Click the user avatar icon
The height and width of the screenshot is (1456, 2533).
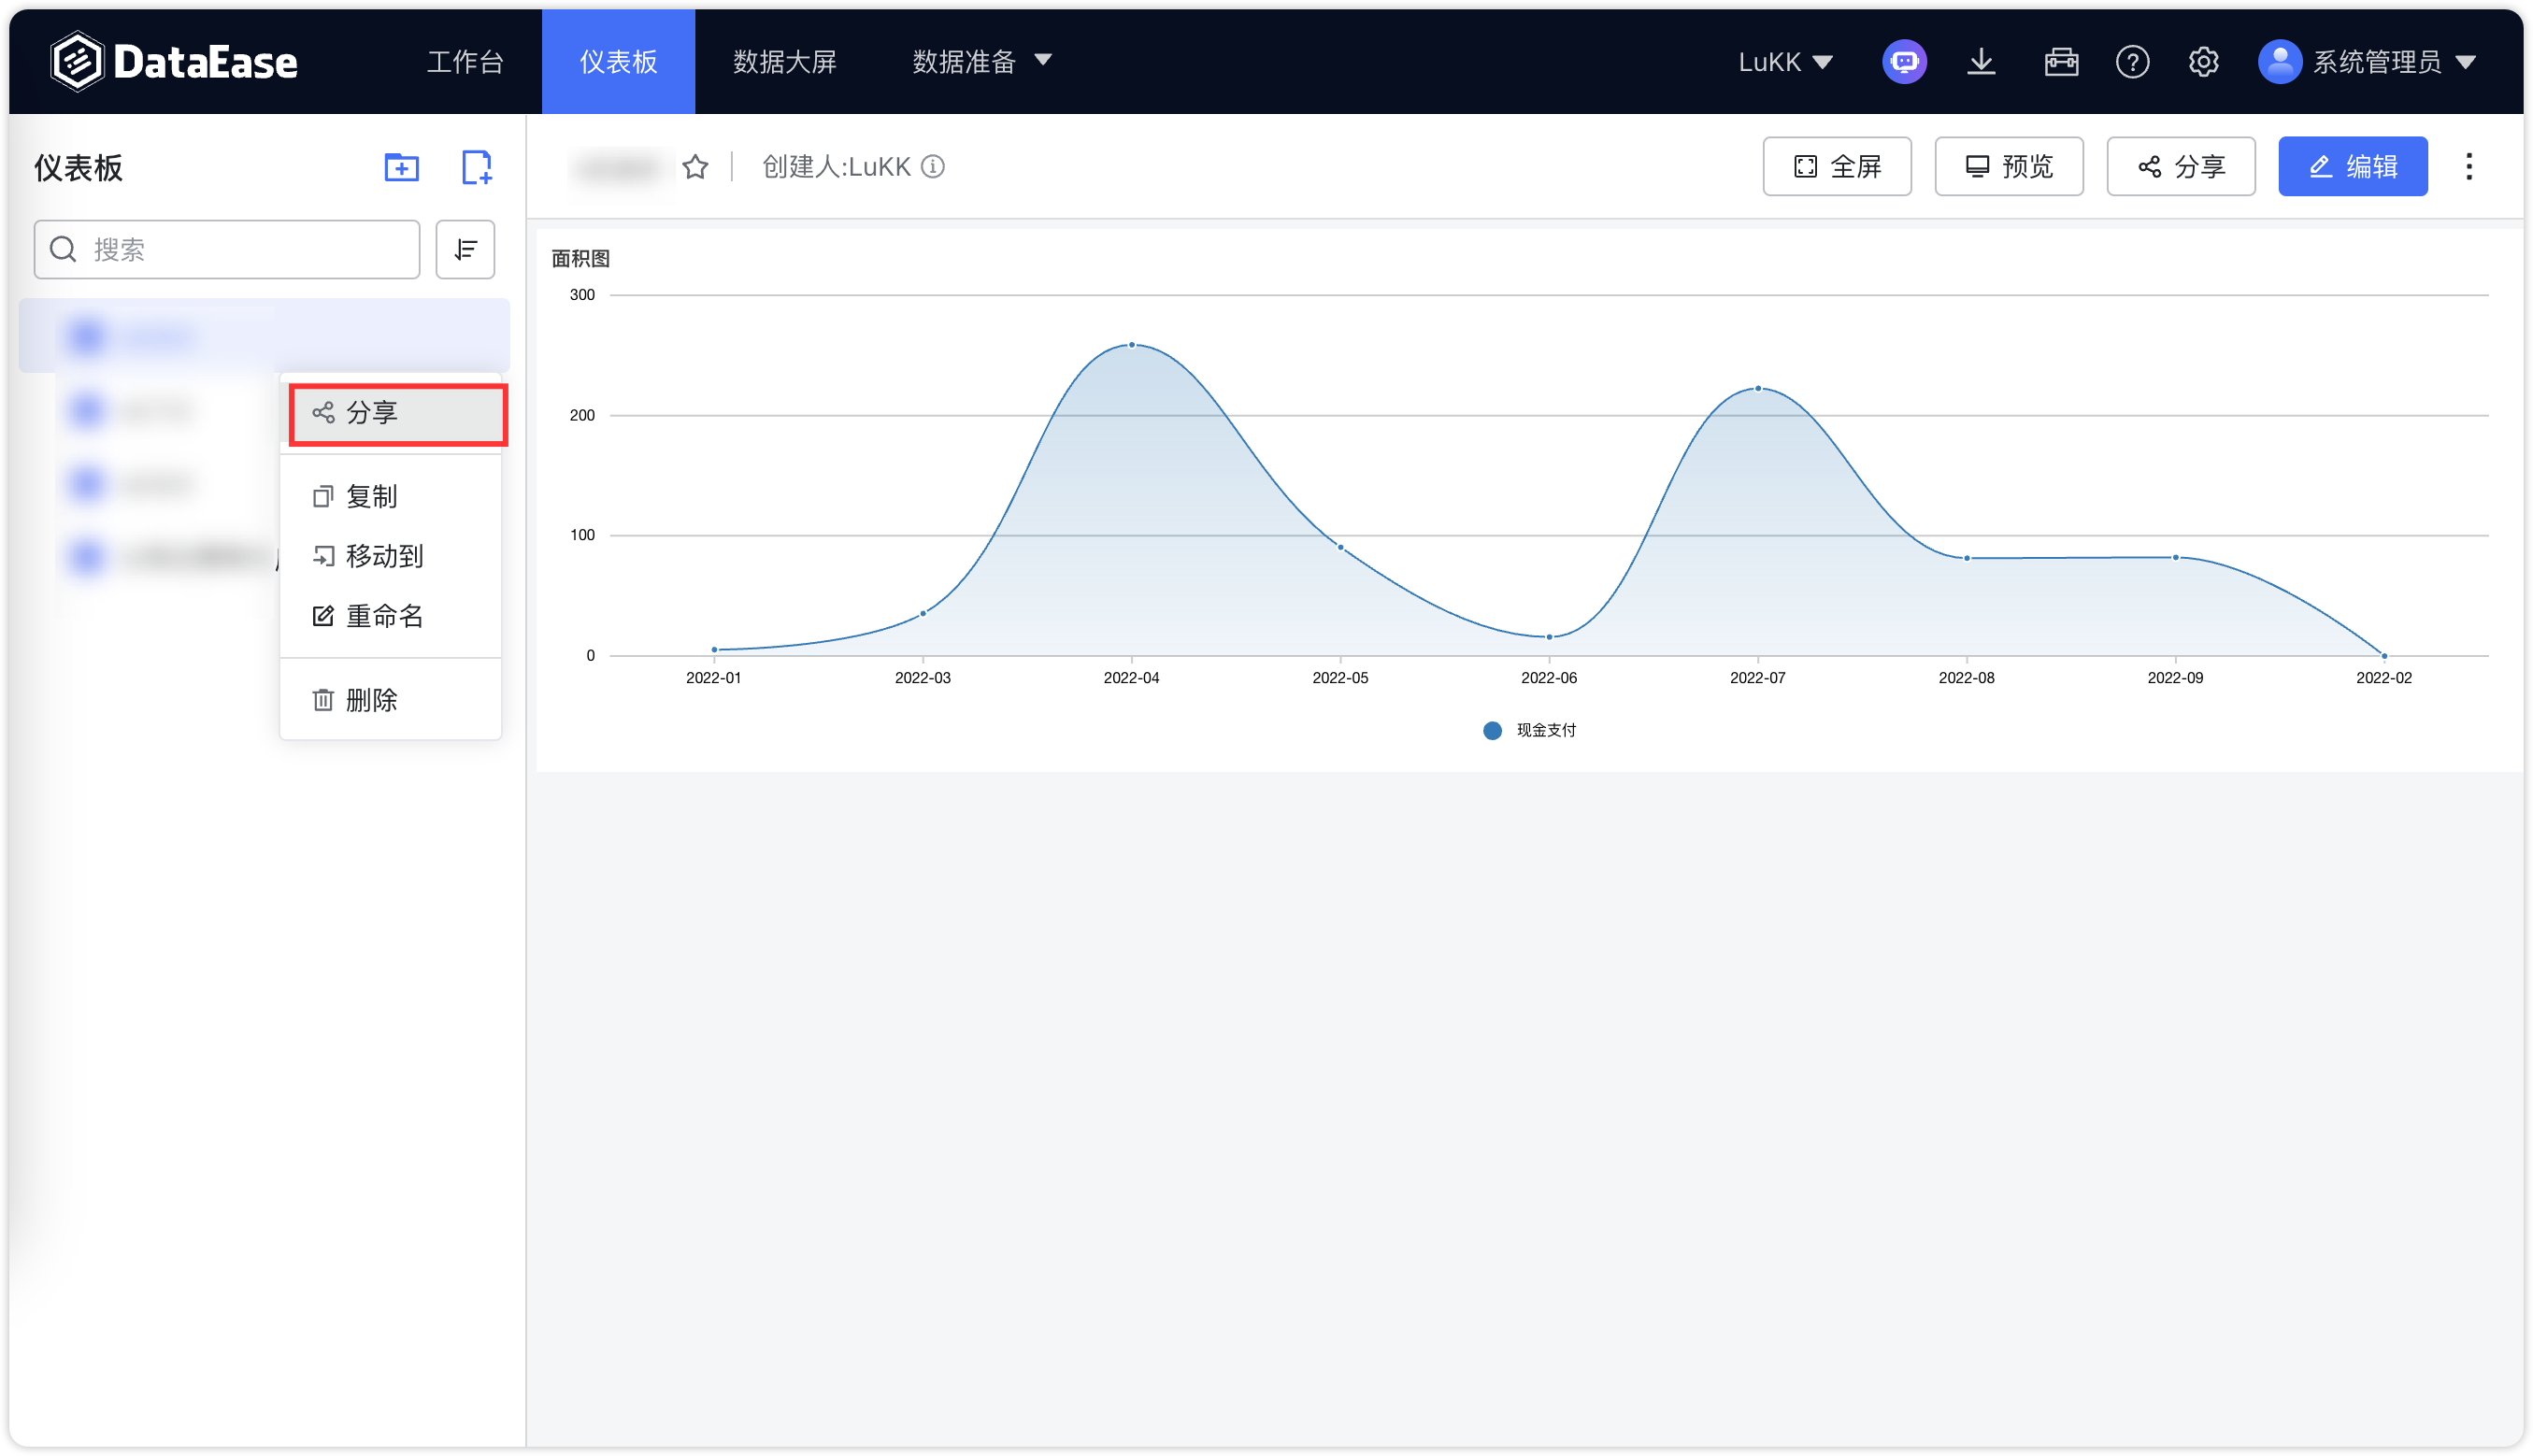tap(2279, 62)
